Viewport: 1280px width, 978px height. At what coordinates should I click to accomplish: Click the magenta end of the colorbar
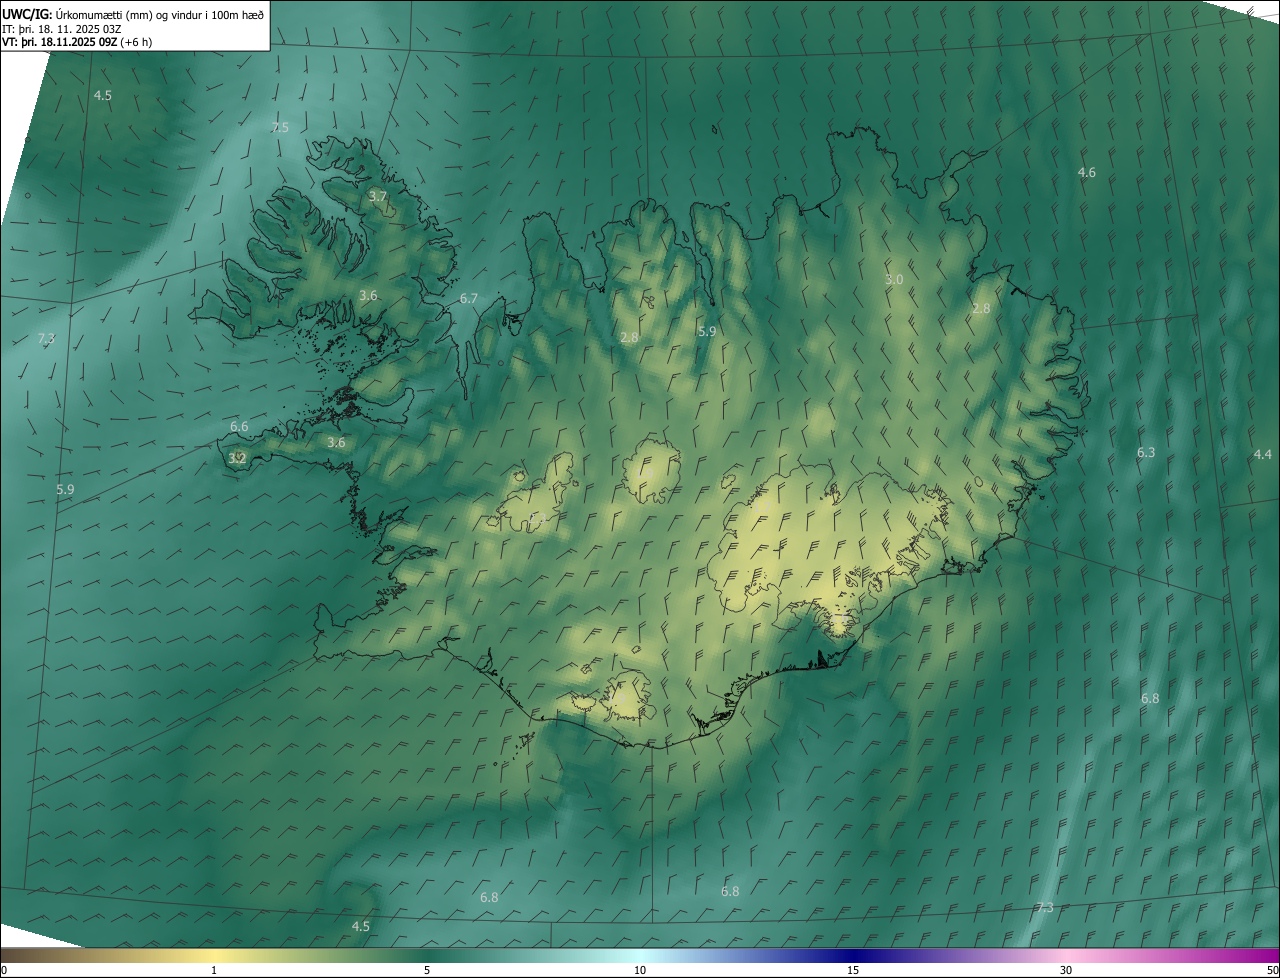(1262, 955)
